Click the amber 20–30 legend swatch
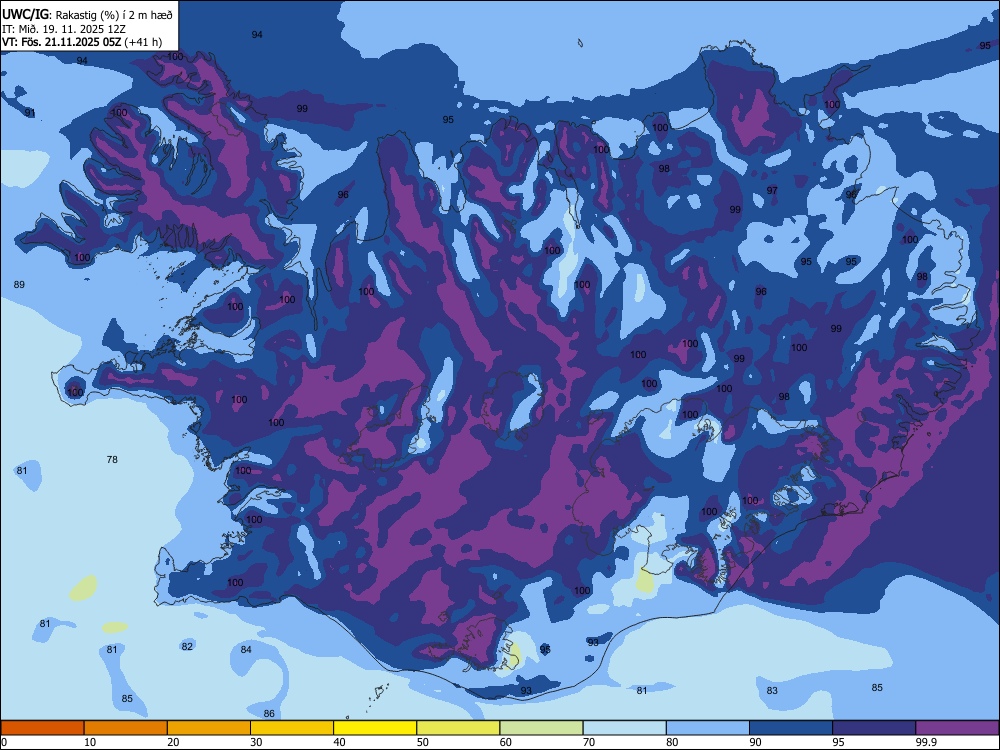The width and height of the screenshot is (1000, 750). pos(209,728)
